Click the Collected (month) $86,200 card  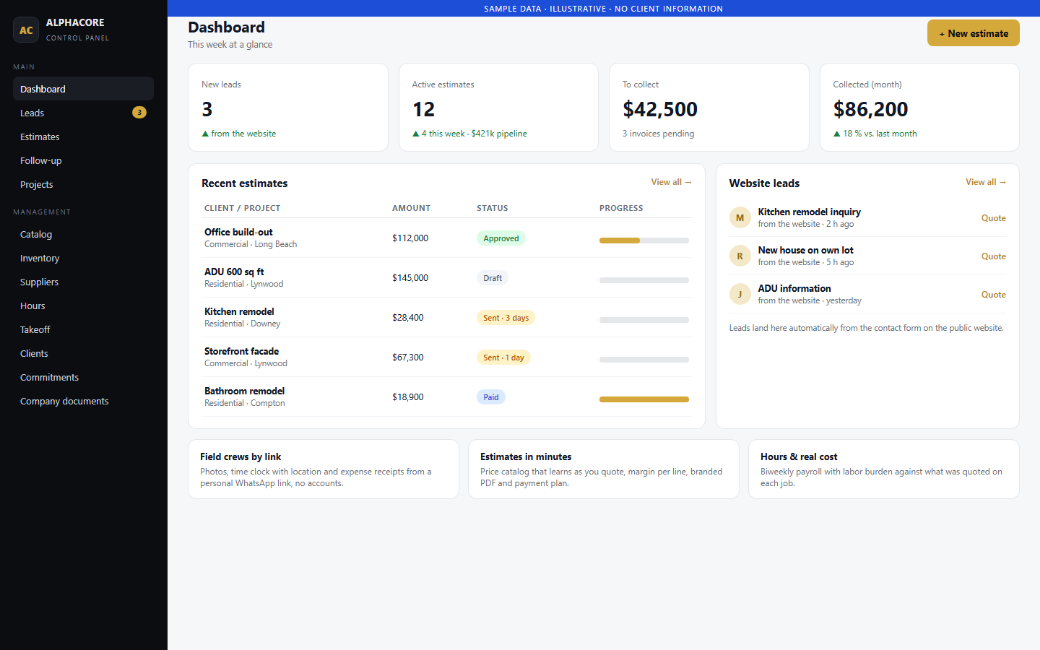click(919, 107)
